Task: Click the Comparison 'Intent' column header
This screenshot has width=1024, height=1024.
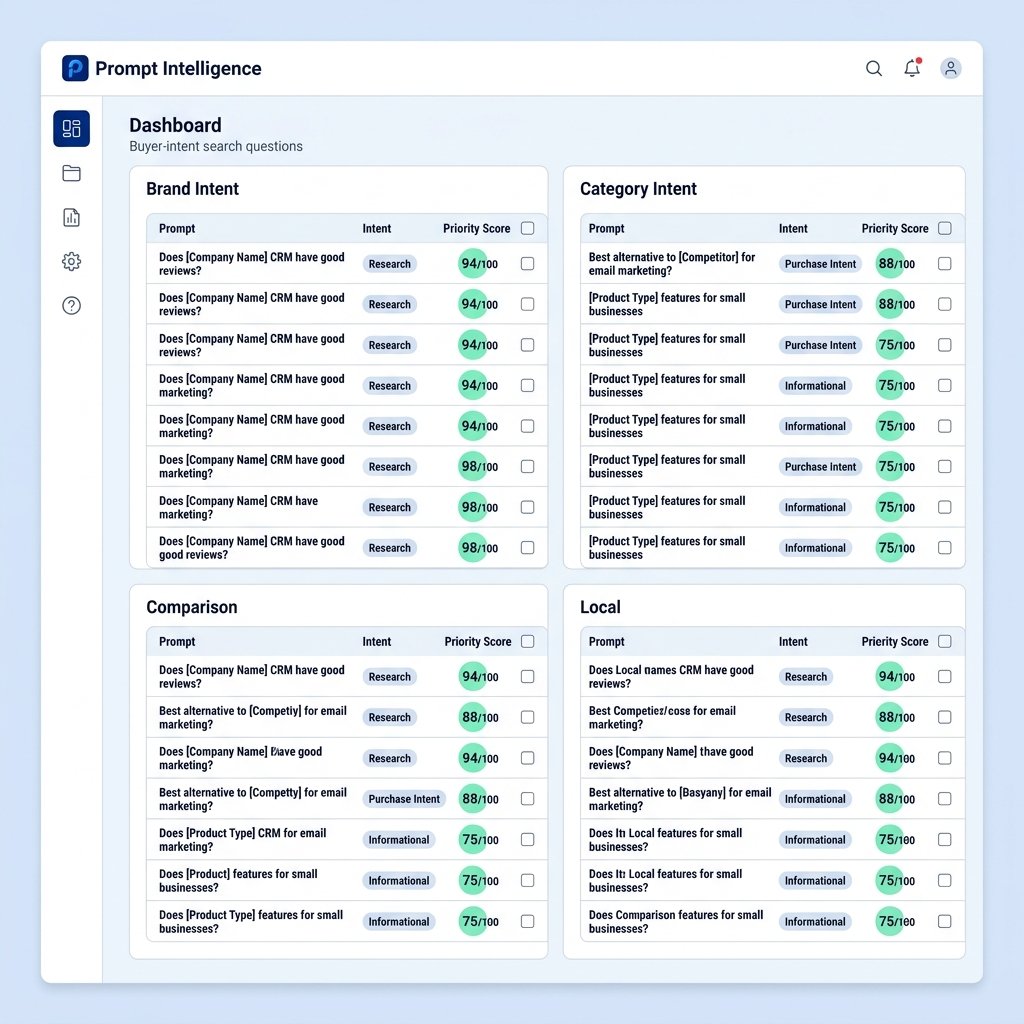Action: [377, 642]
